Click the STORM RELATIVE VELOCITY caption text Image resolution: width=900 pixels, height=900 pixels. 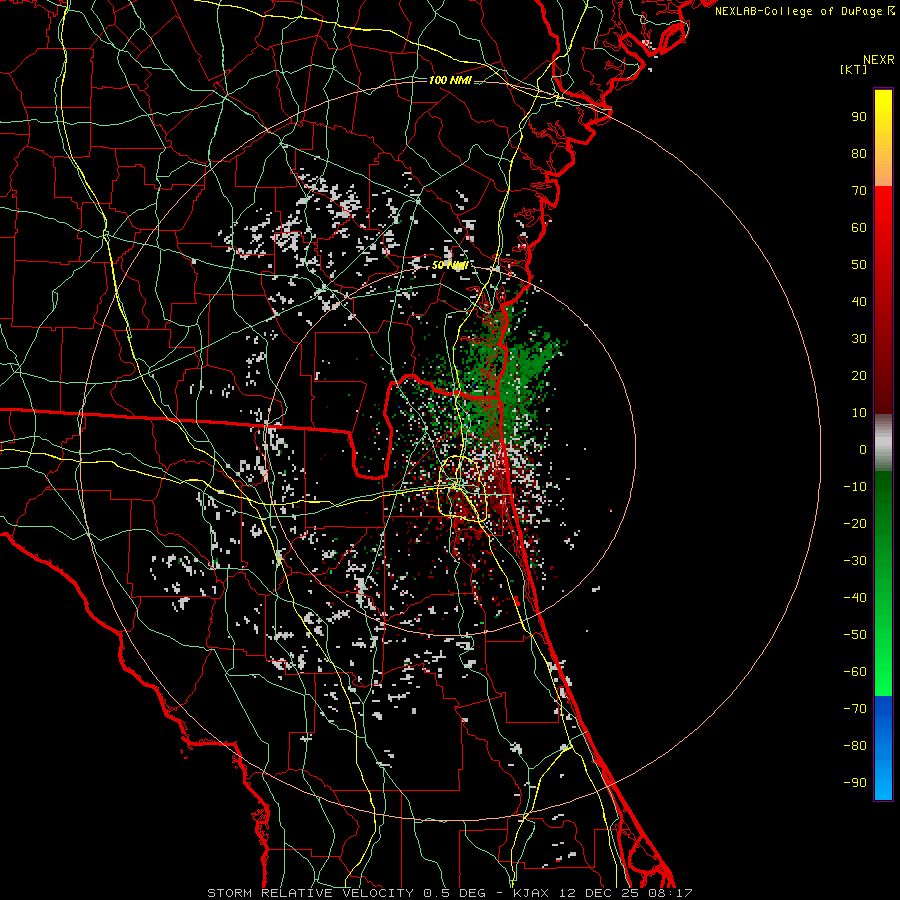tap(310, 893)
